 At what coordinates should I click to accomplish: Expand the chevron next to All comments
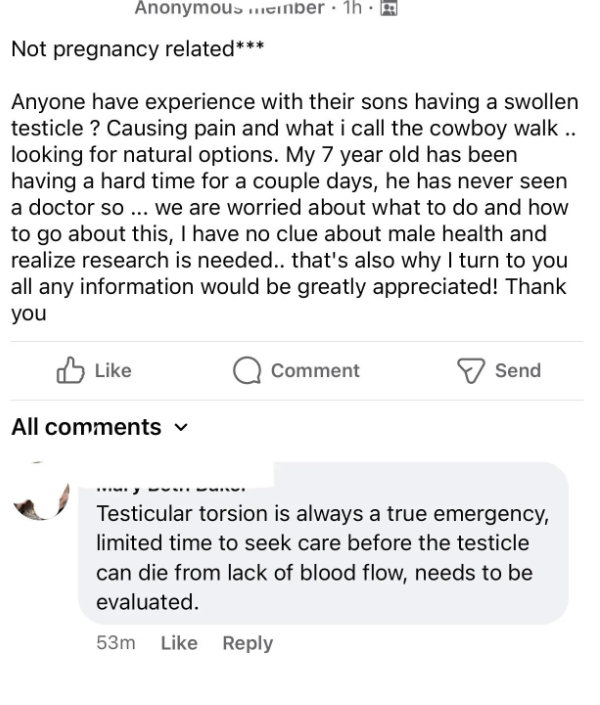click(179, 428)
